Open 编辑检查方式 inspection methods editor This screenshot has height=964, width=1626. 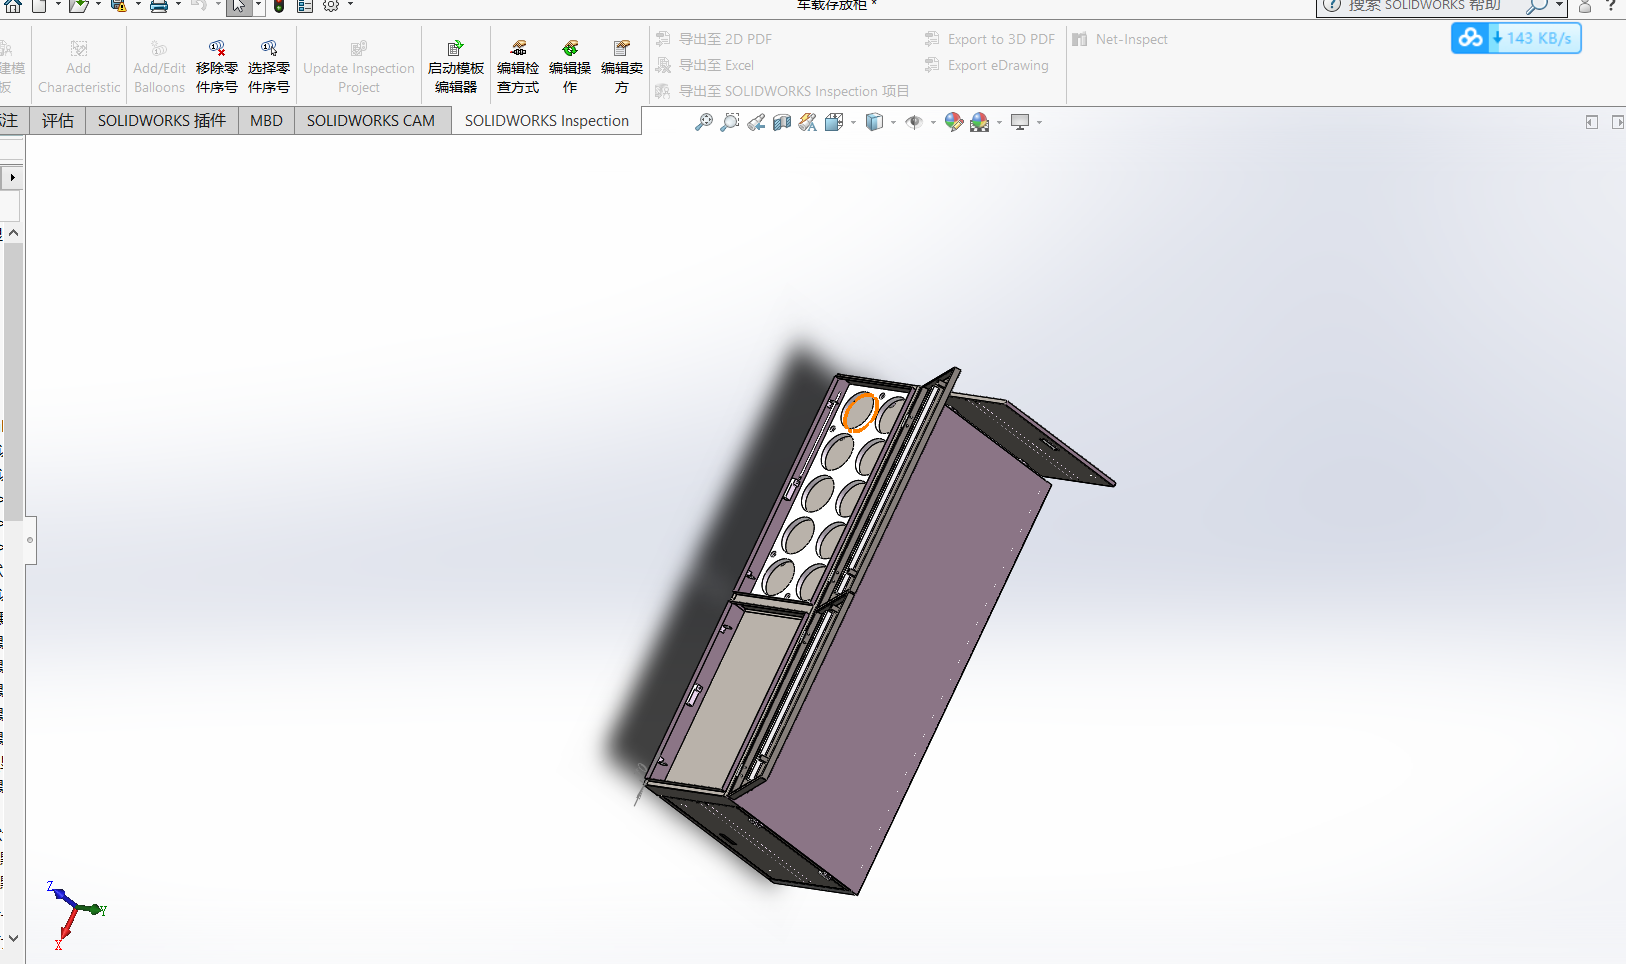(x=518, y=66)
